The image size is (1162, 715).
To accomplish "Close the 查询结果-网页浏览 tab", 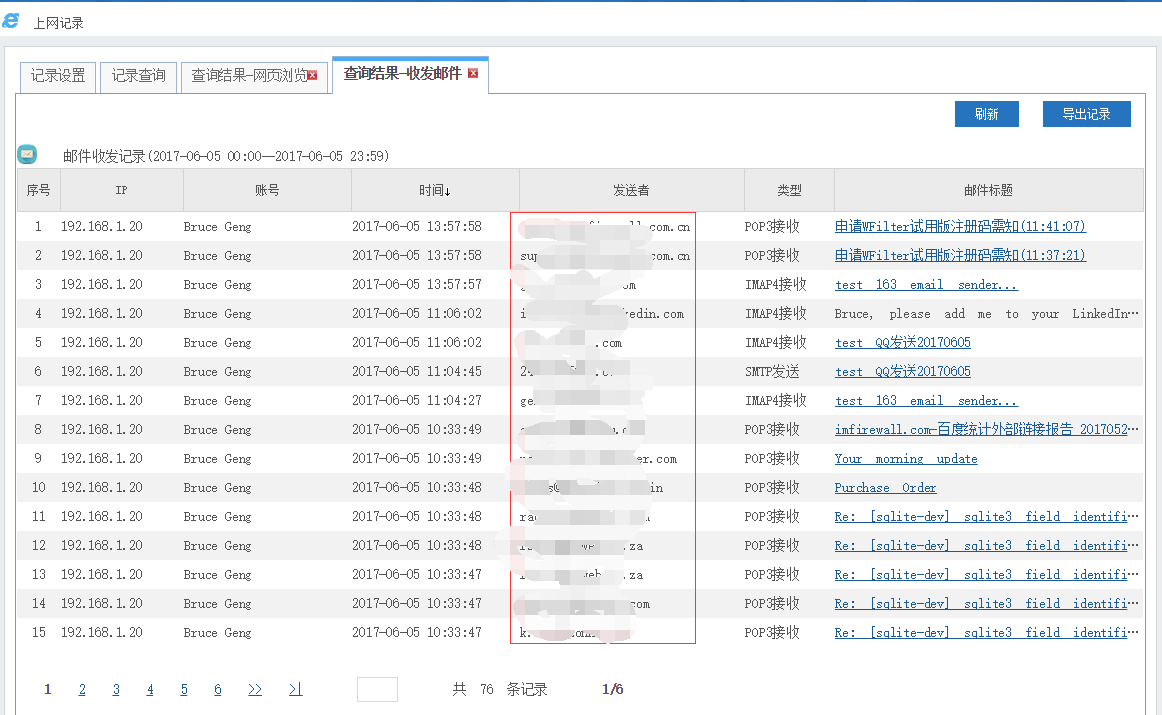I will click(x=312, y=75).
